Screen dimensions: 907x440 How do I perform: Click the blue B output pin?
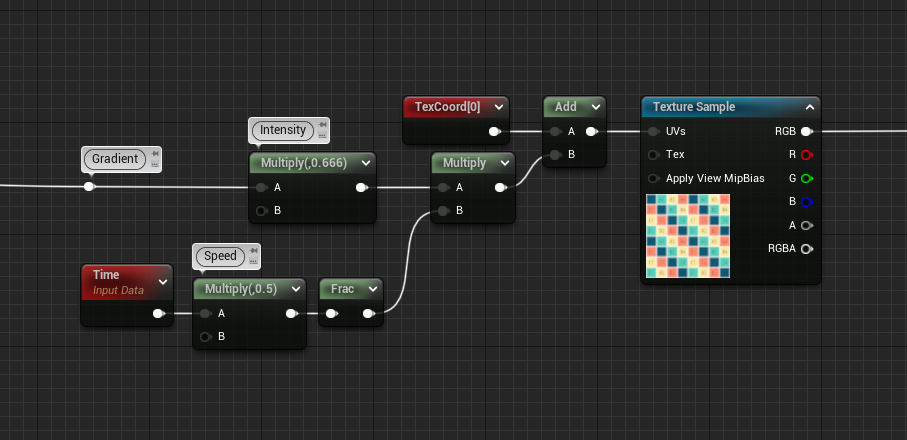[806, 202]
